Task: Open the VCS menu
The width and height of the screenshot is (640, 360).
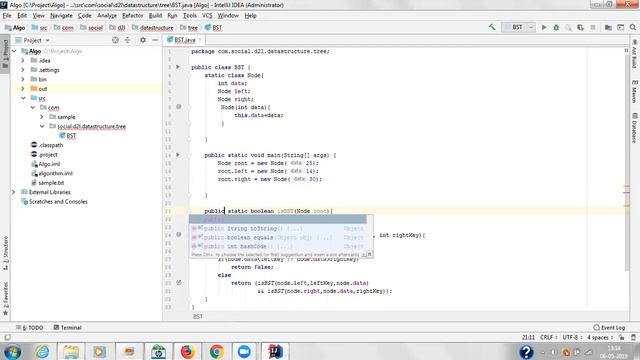Action: tap(207, 16)
